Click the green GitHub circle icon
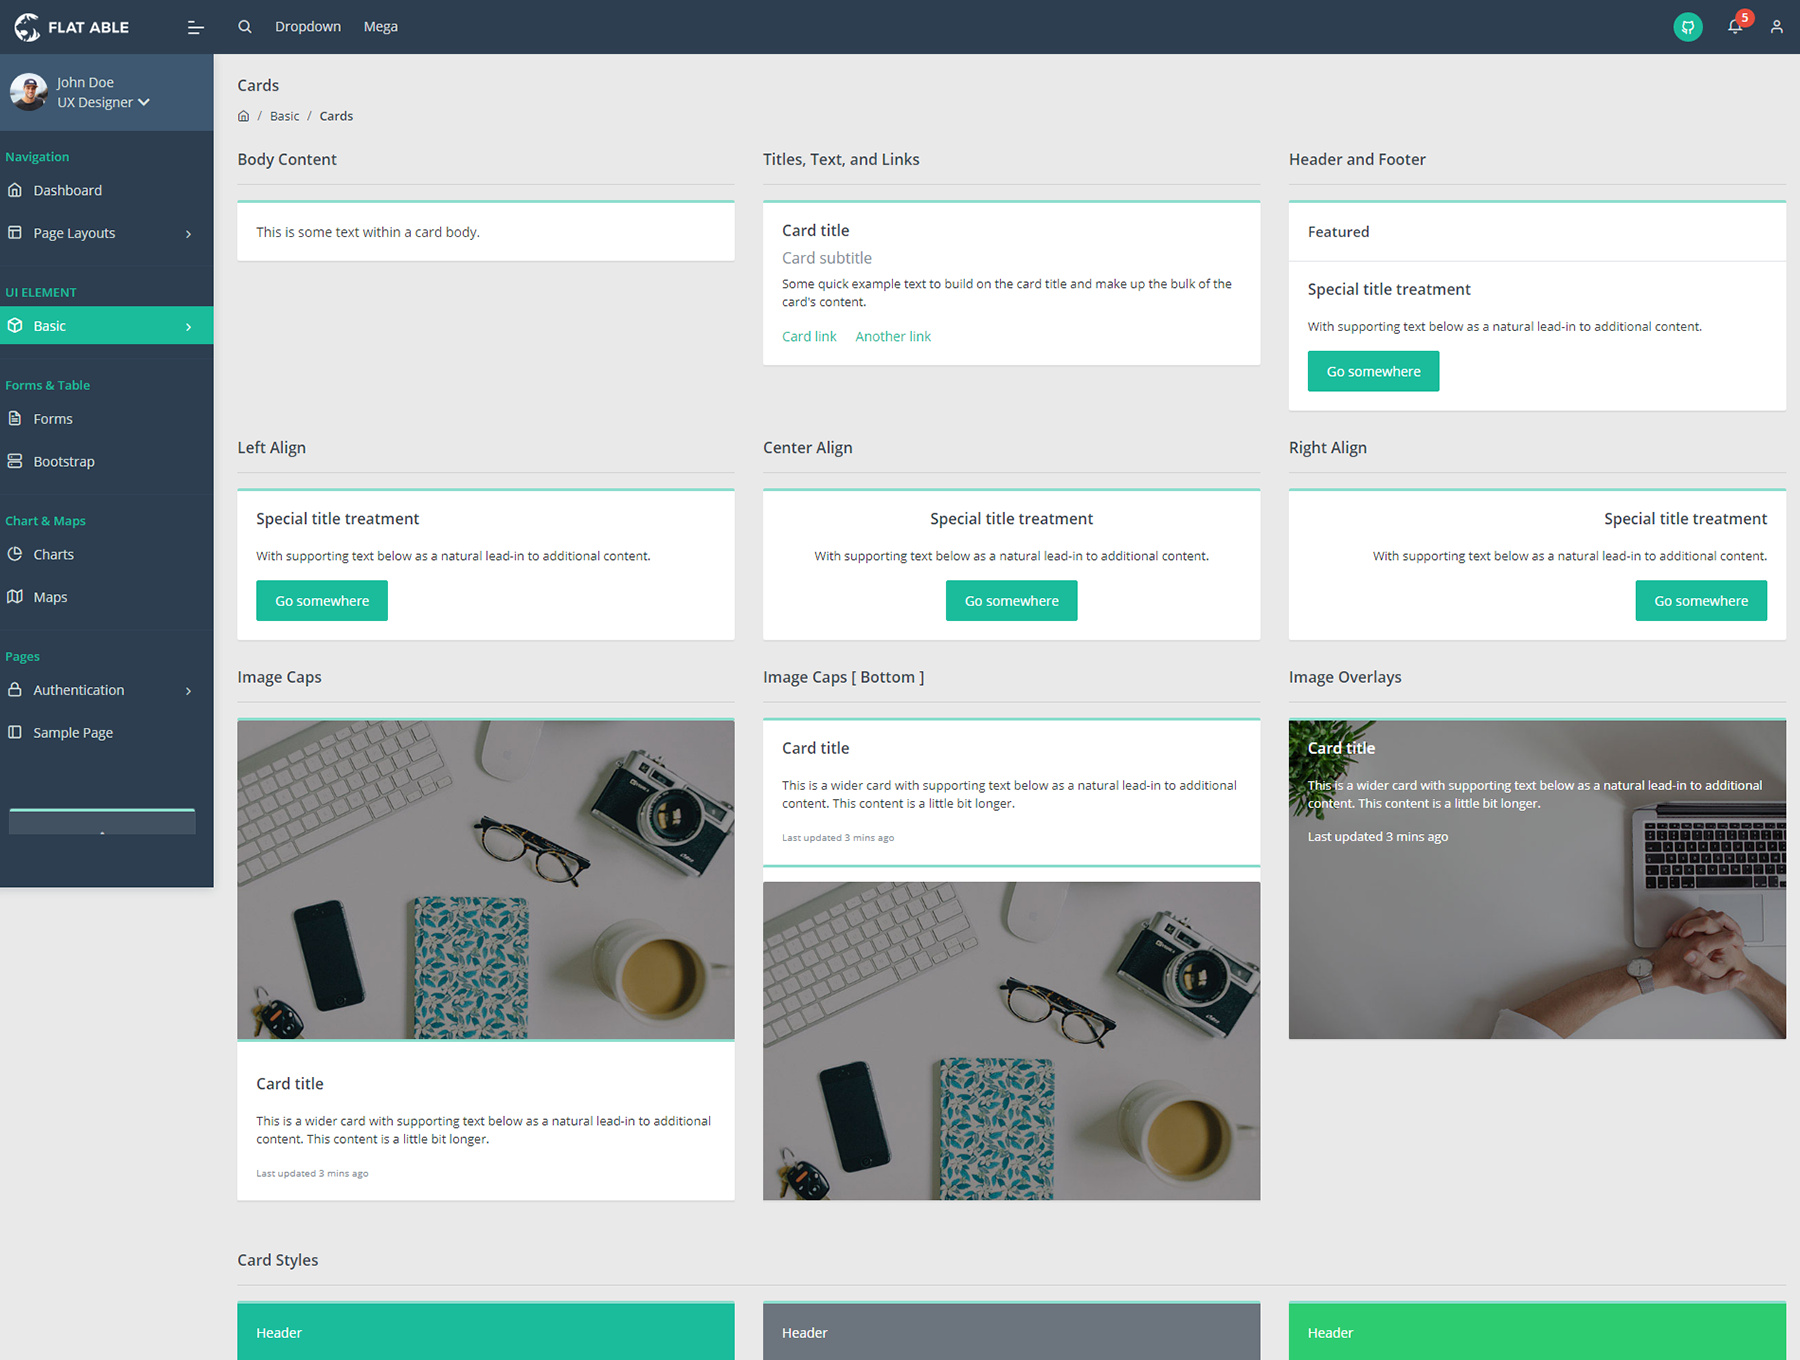Viewport: 1800px width, 1360px height. [1688, 27]
